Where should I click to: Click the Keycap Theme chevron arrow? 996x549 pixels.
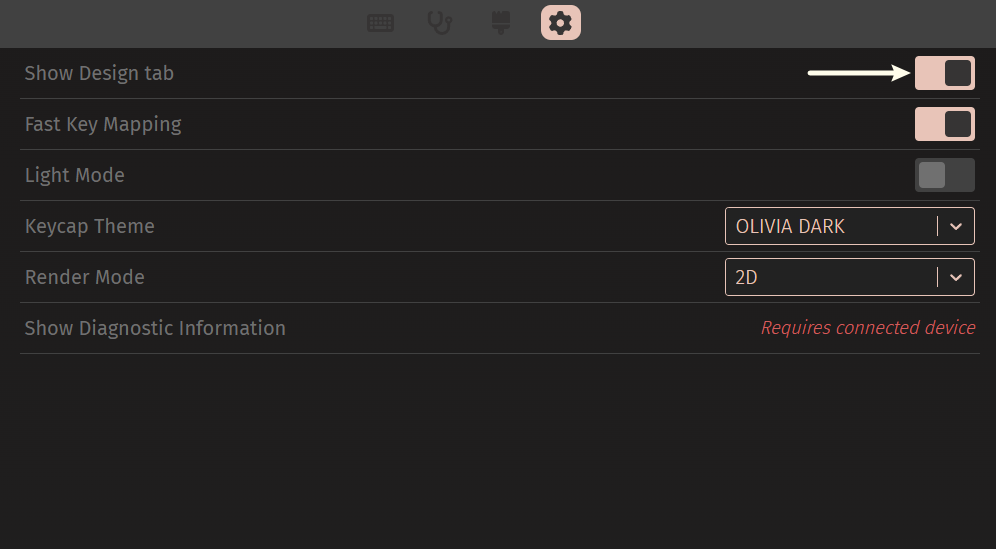click(956, 226)
